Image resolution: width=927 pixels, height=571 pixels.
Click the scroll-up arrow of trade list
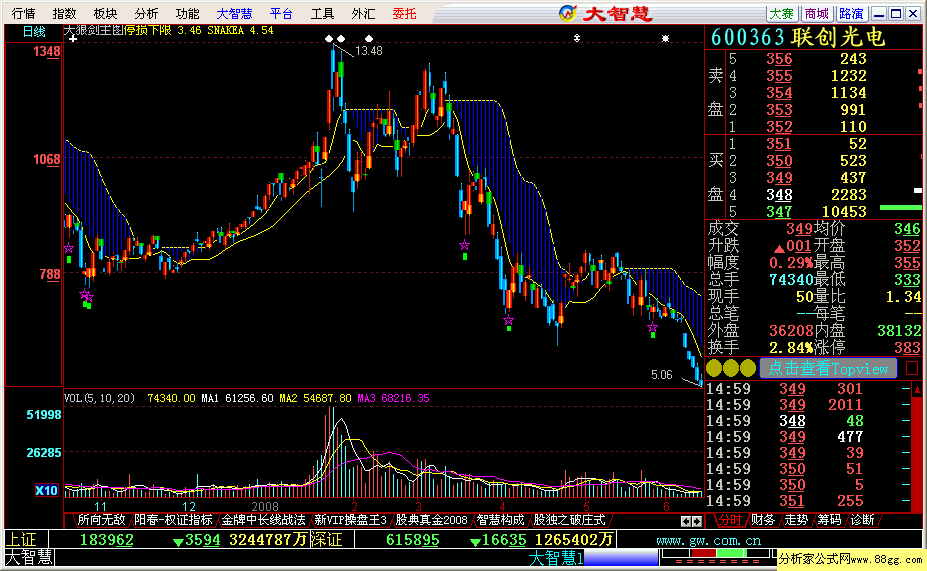[917, 389]
